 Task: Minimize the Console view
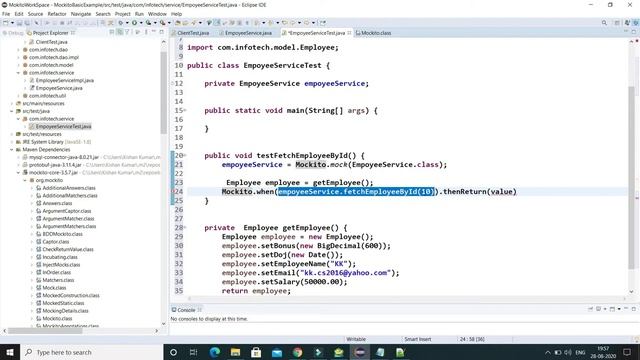click(x=626, y=309)
